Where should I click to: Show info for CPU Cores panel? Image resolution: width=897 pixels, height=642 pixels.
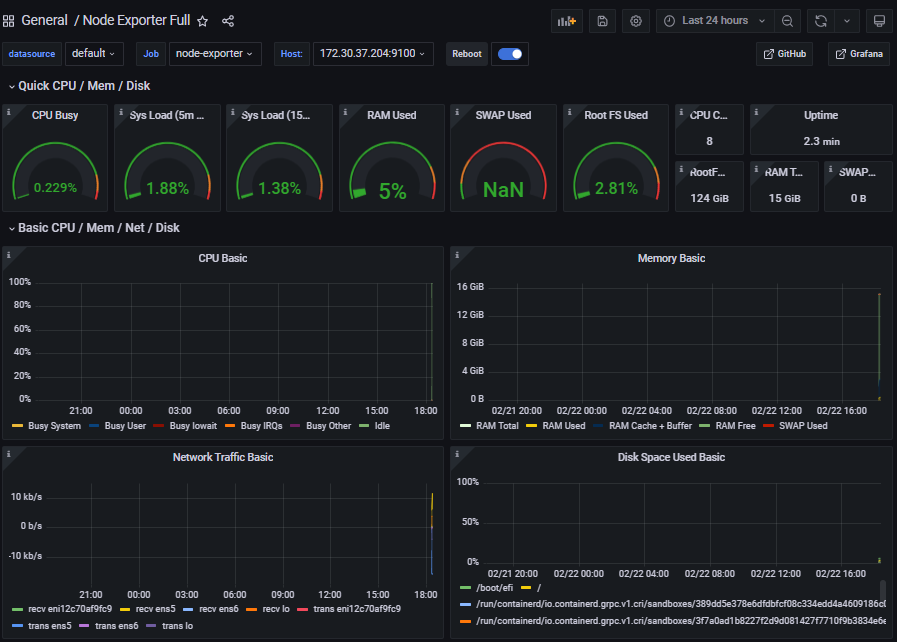tap(681, 112)
